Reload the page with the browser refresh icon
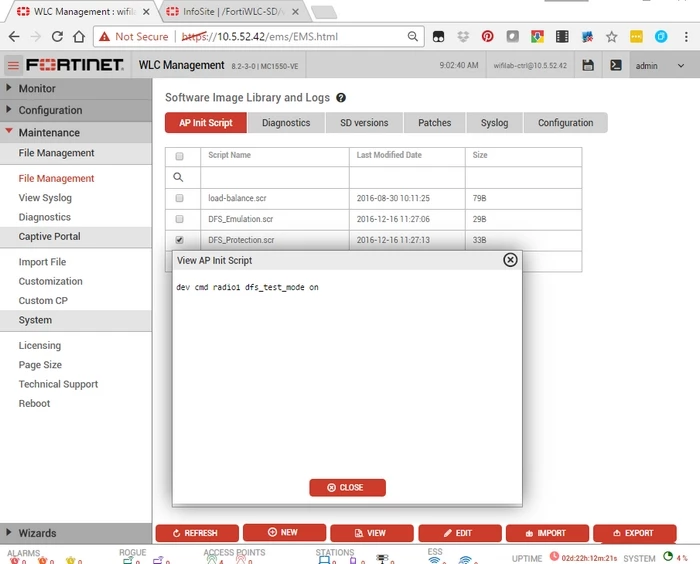This screenshot has height=564, width=700. click(x=57, y=37)
